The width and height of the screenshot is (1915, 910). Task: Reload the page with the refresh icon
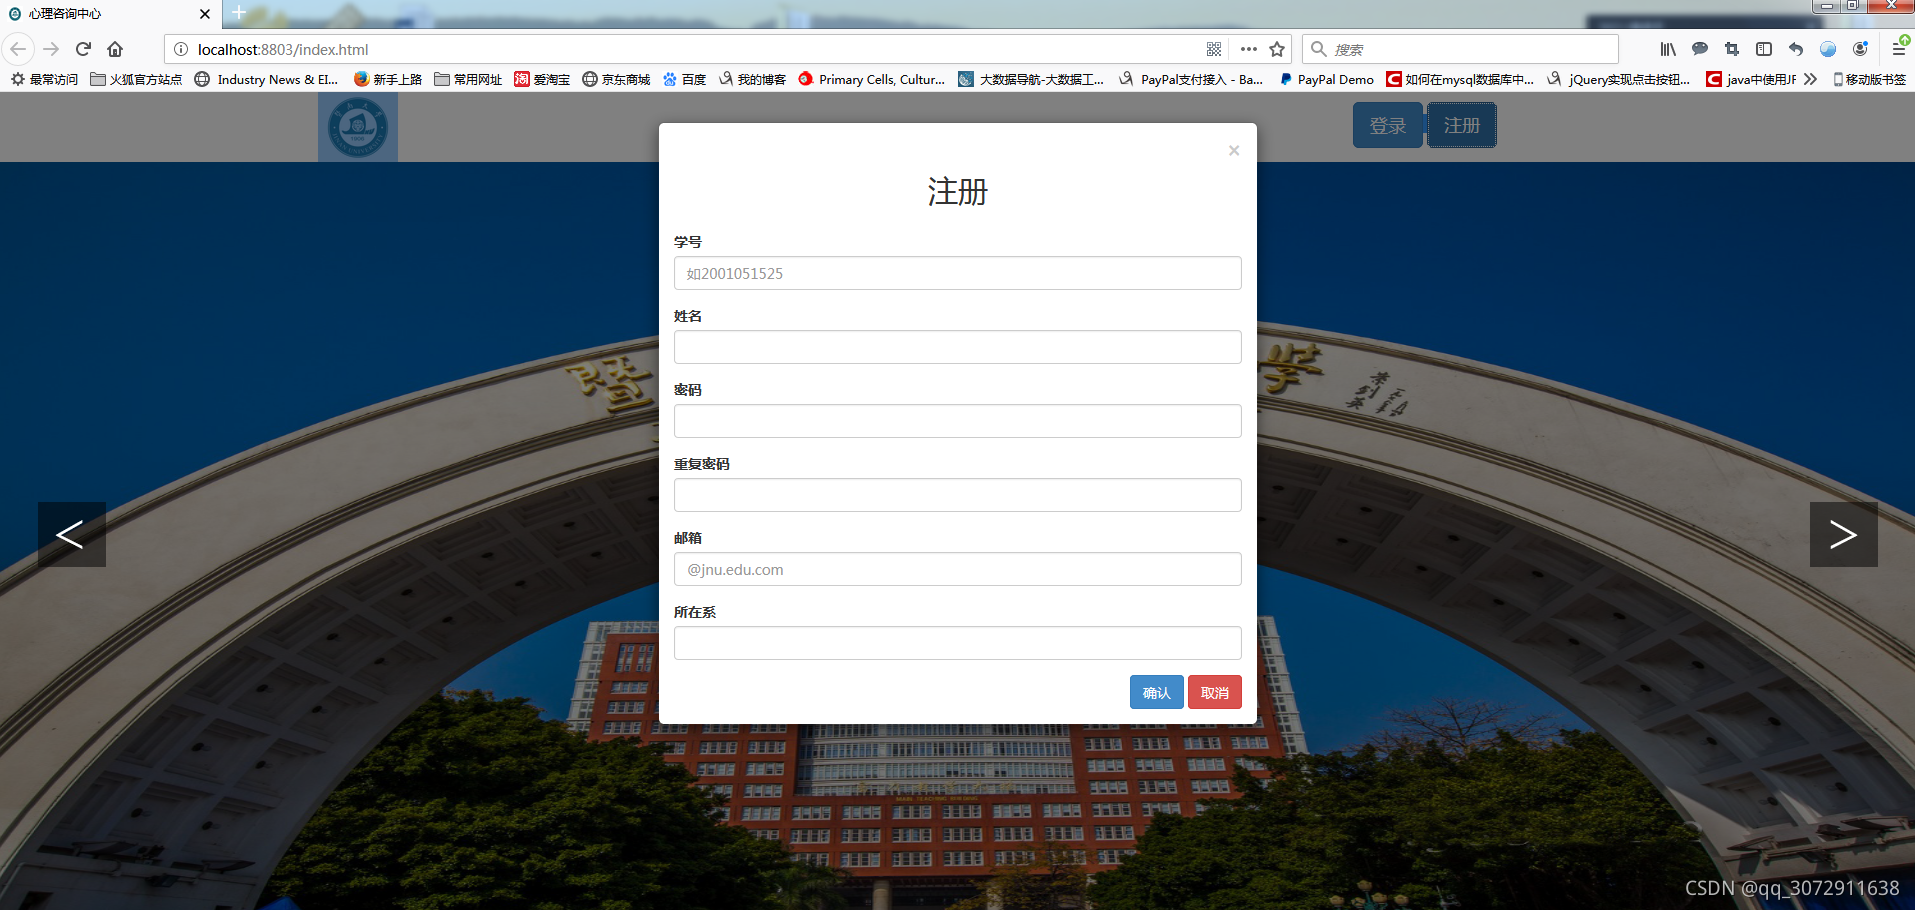84,49
